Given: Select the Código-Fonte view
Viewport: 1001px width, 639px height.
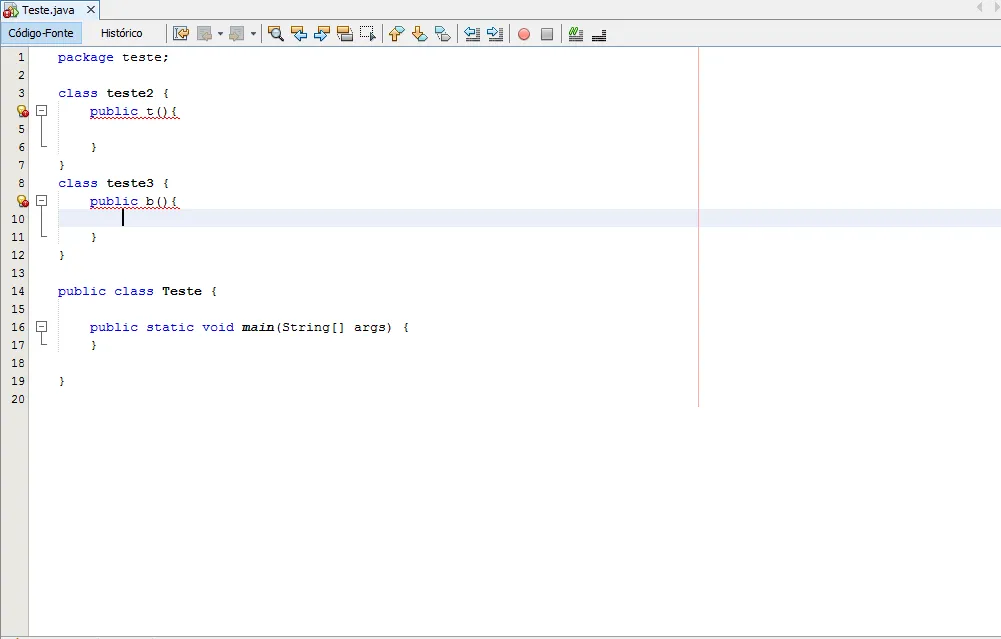Looking at the screenshot, I should [x=41, y=33].
